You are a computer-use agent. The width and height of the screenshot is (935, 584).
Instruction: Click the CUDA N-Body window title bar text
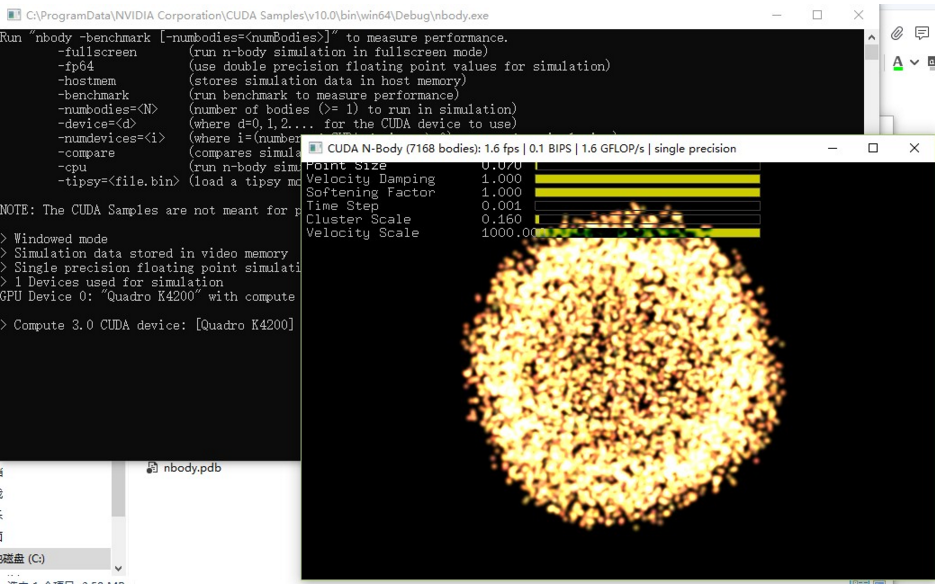tap(531, 149)
